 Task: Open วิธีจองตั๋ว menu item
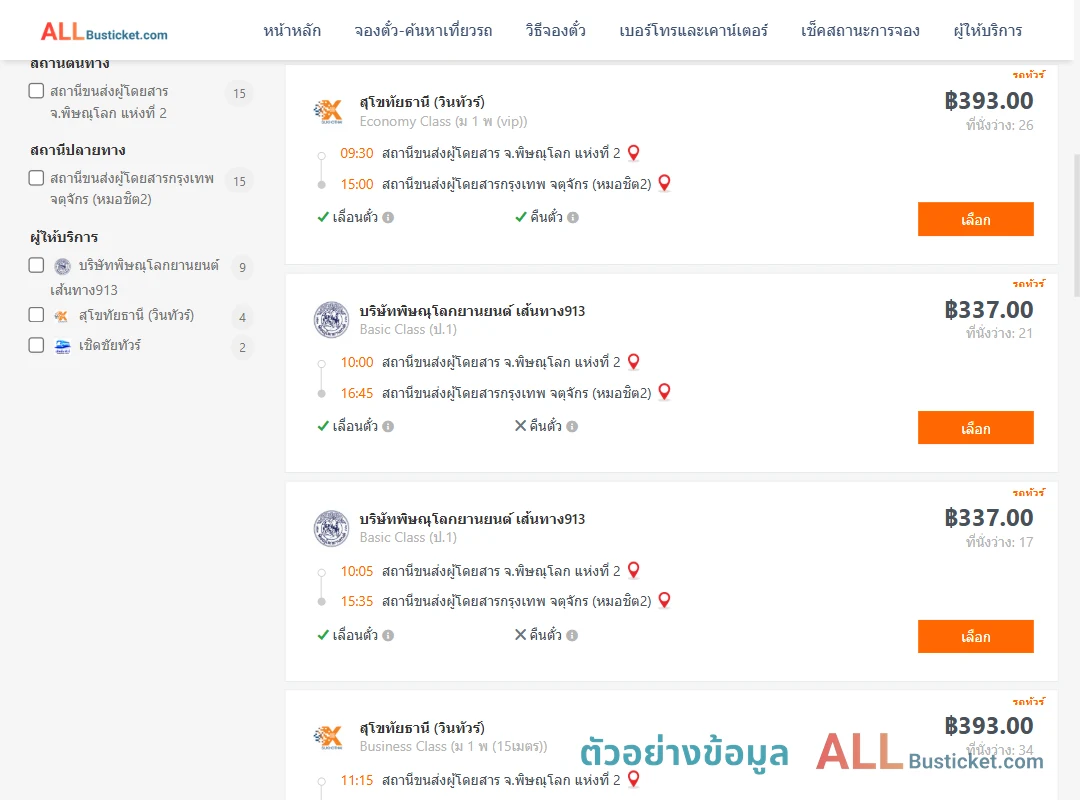tap(555, 30)
